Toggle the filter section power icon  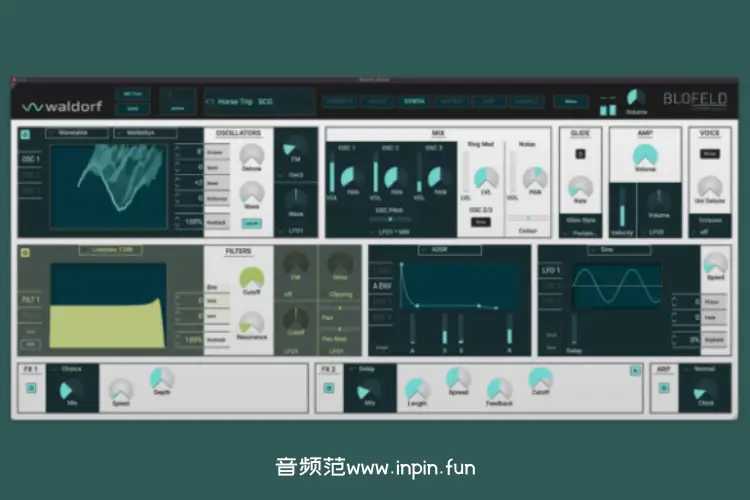pos(25,253)
